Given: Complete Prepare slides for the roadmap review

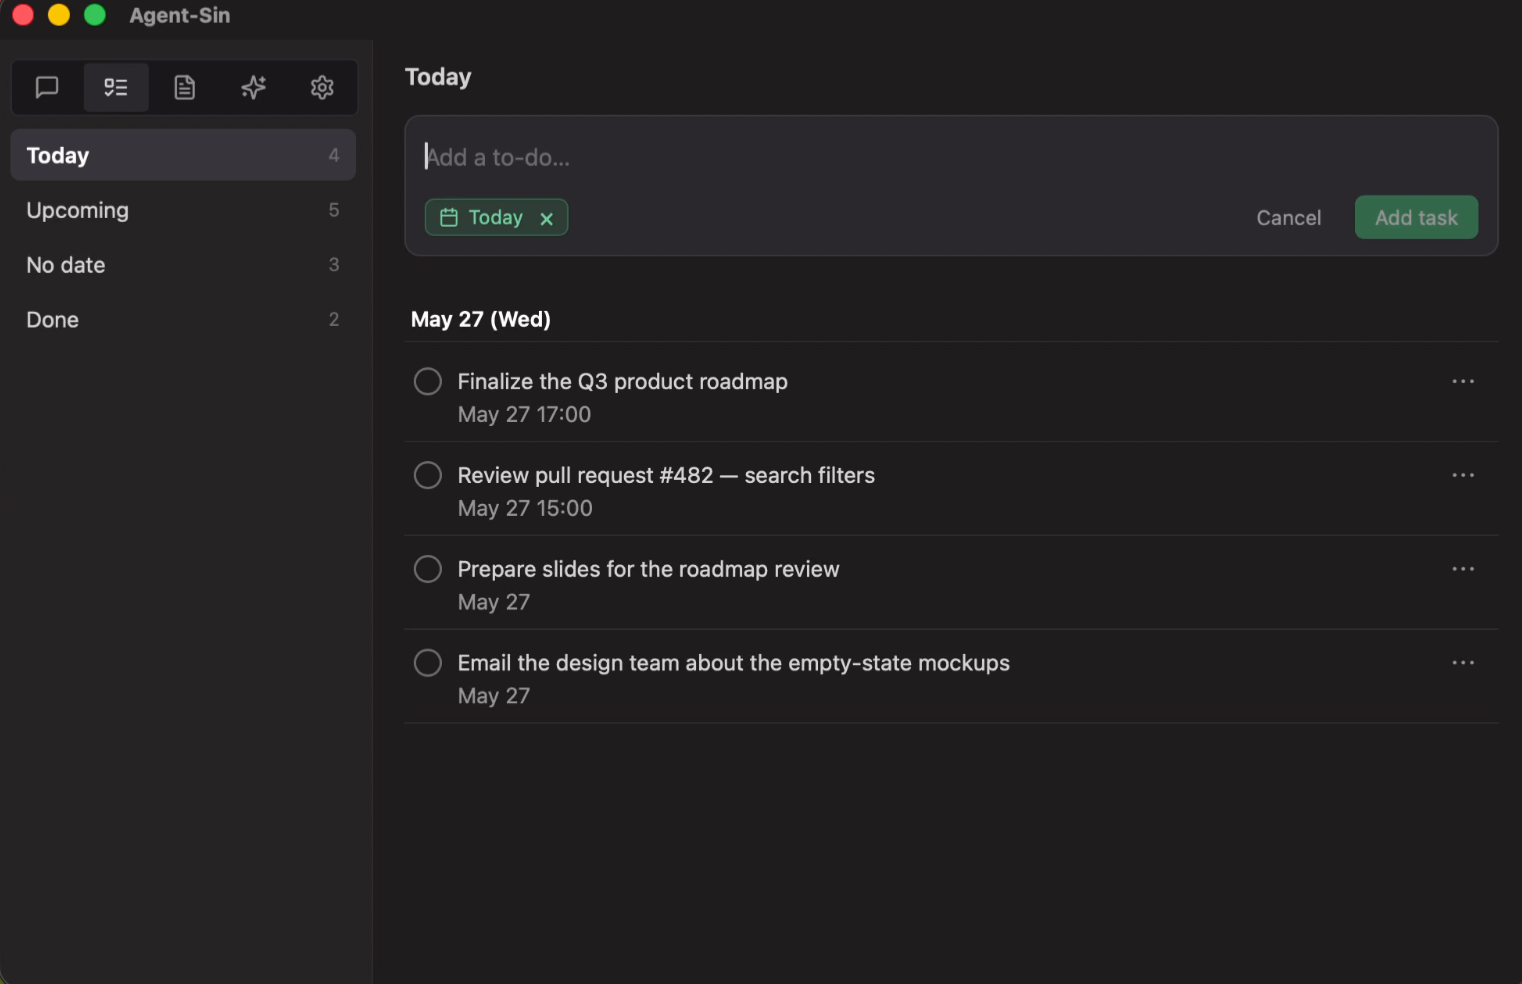Looking at the screenshot, I should [x=428, y=569].
